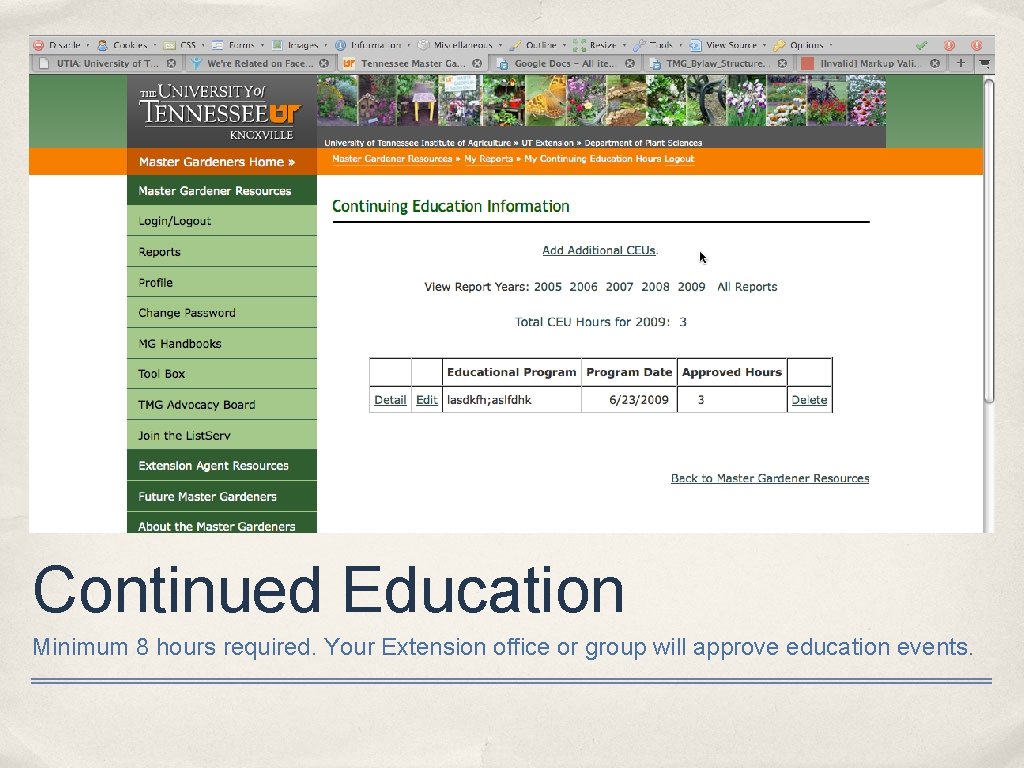Close the Google Docs tab

[630, 63]
